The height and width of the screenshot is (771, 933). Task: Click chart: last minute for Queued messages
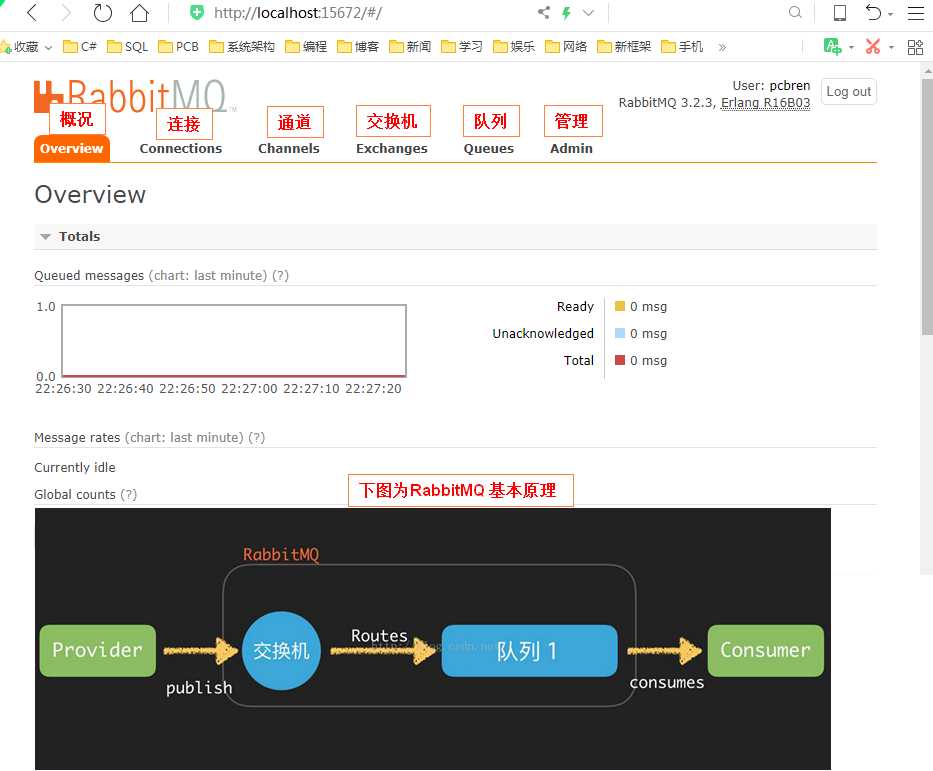click(x=208, y=275)
